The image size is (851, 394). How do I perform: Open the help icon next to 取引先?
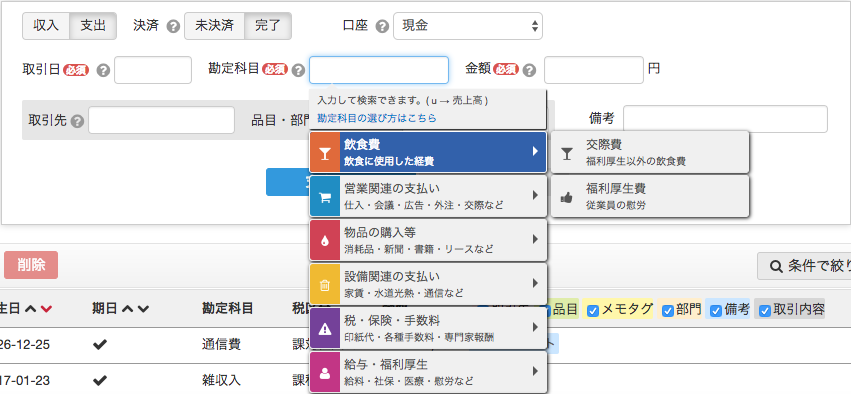click(78, 120)
